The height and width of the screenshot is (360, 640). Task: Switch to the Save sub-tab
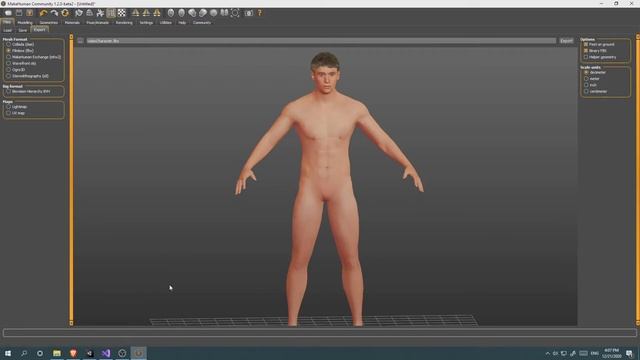click(22, 30)
